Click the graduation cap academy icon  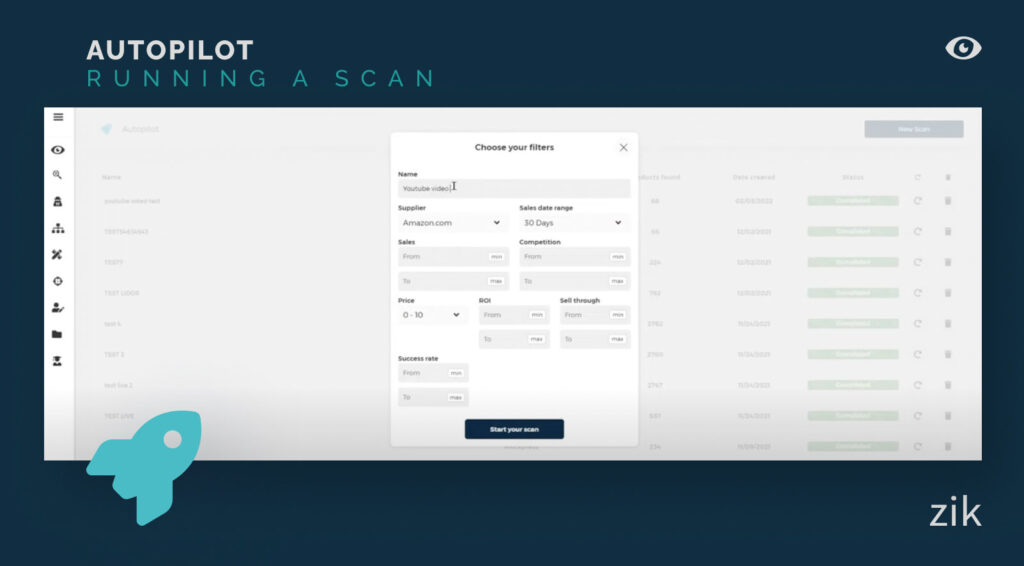(58, 360)
